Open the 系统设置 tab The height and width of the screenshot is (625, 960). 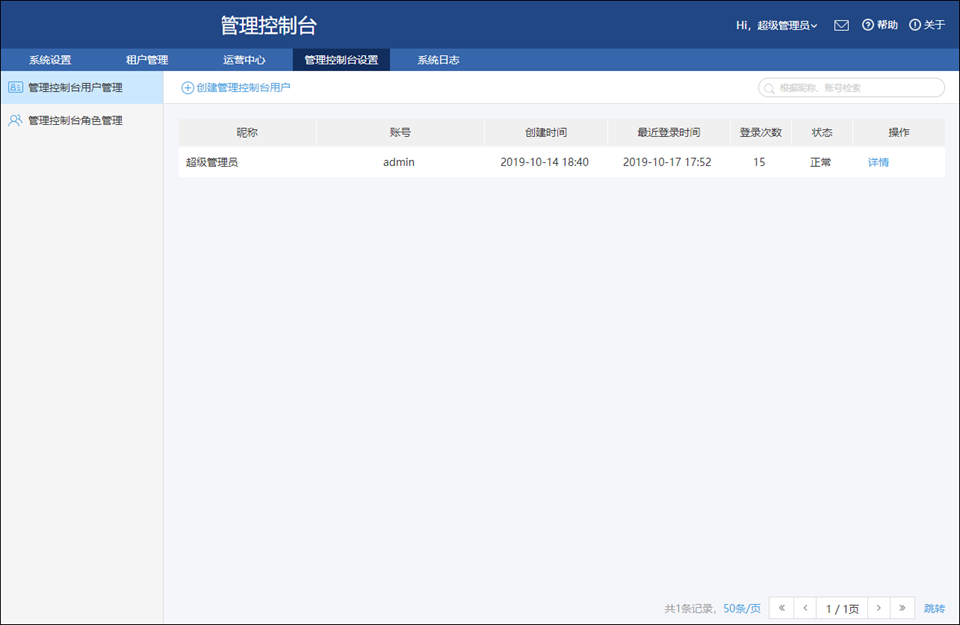(x=48, y=59)
